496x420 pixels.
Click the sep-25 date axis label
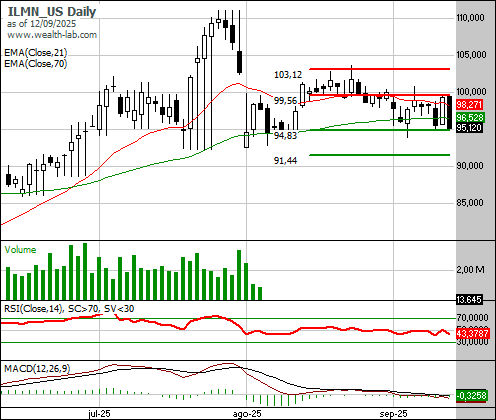[x=394, y=414]
